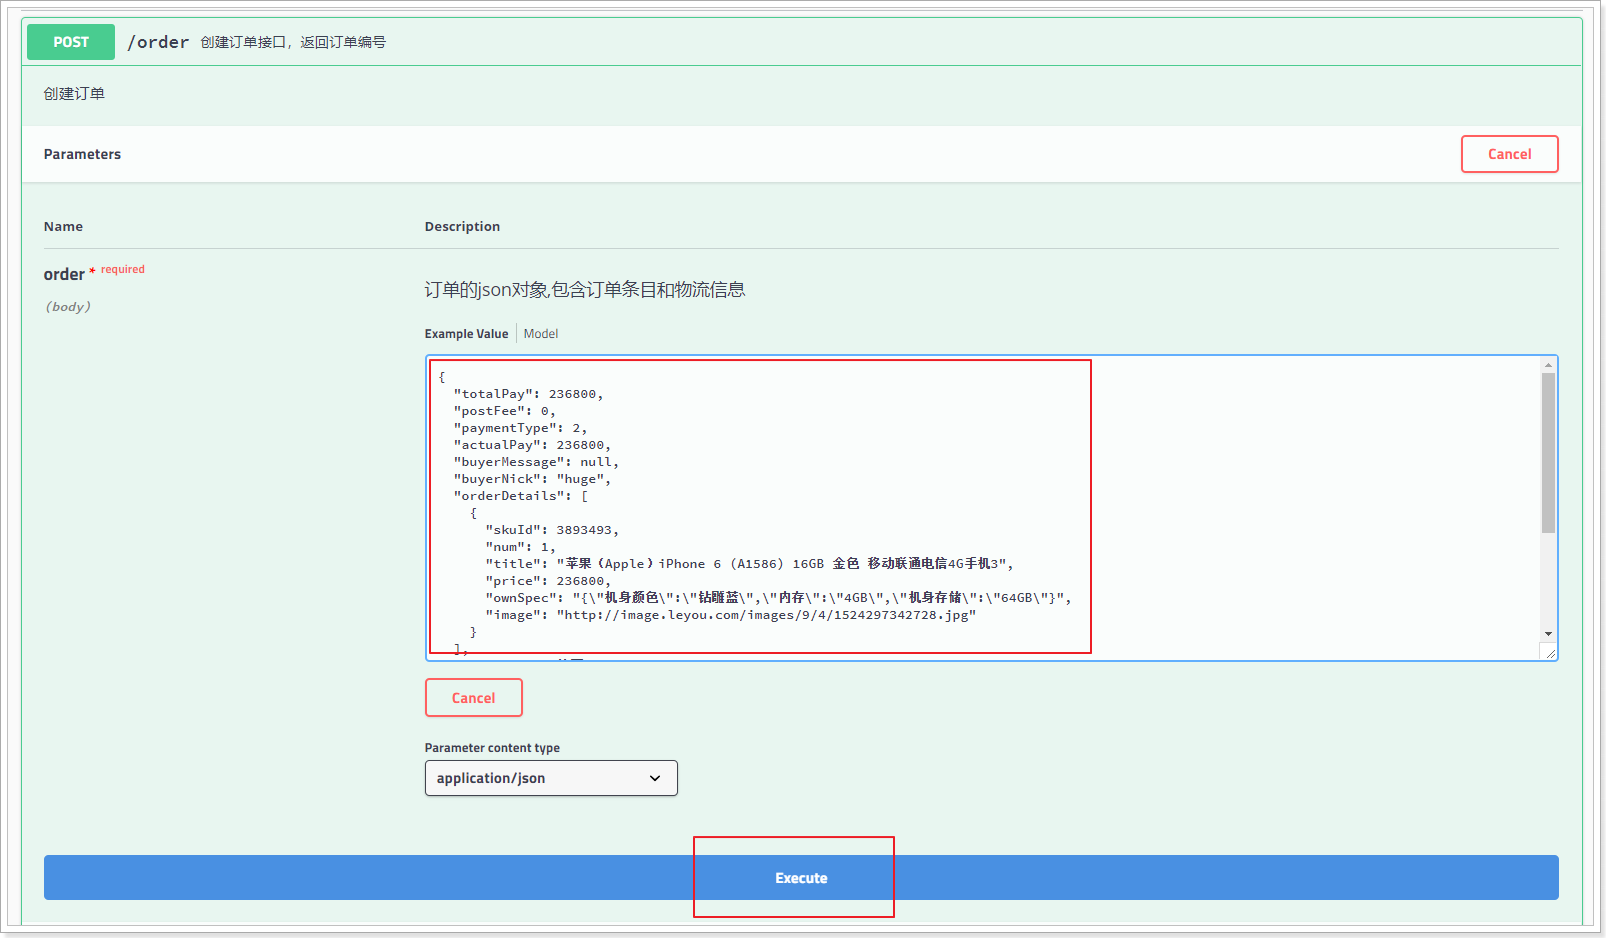Click the textarea vertical scrollbar thumb

coord(1548,453)
